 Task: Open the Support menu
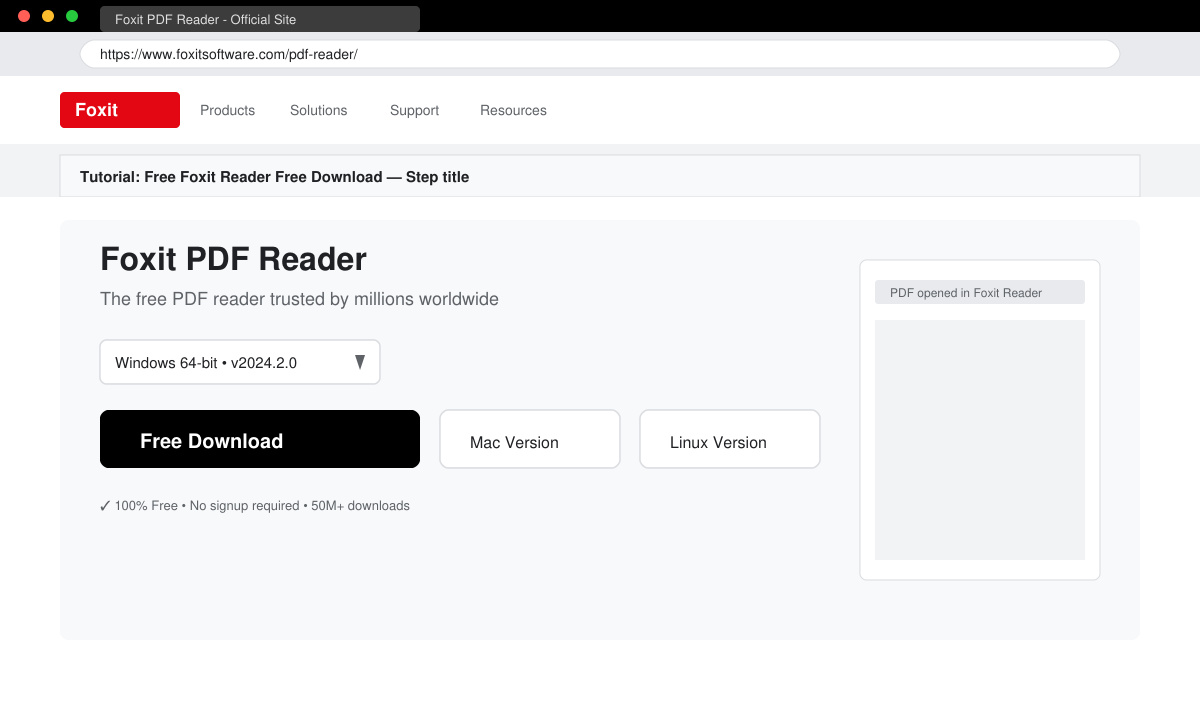pyautogui.click(x=414, y=110)
